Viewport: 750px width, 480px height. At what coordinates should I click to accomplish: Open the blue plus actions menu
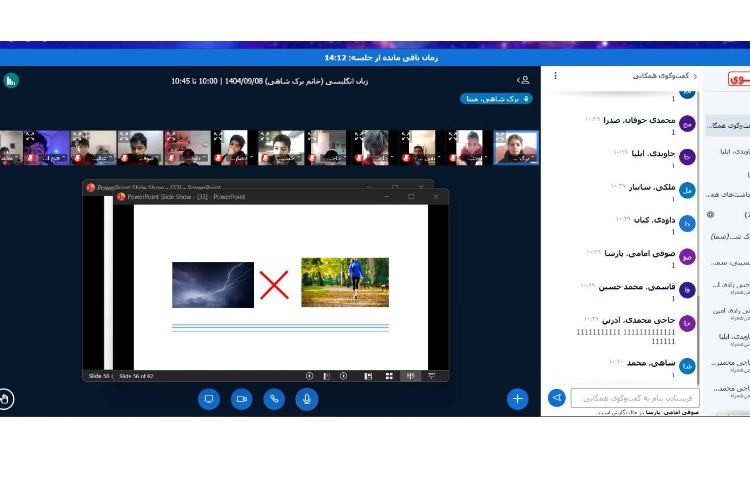517,399
